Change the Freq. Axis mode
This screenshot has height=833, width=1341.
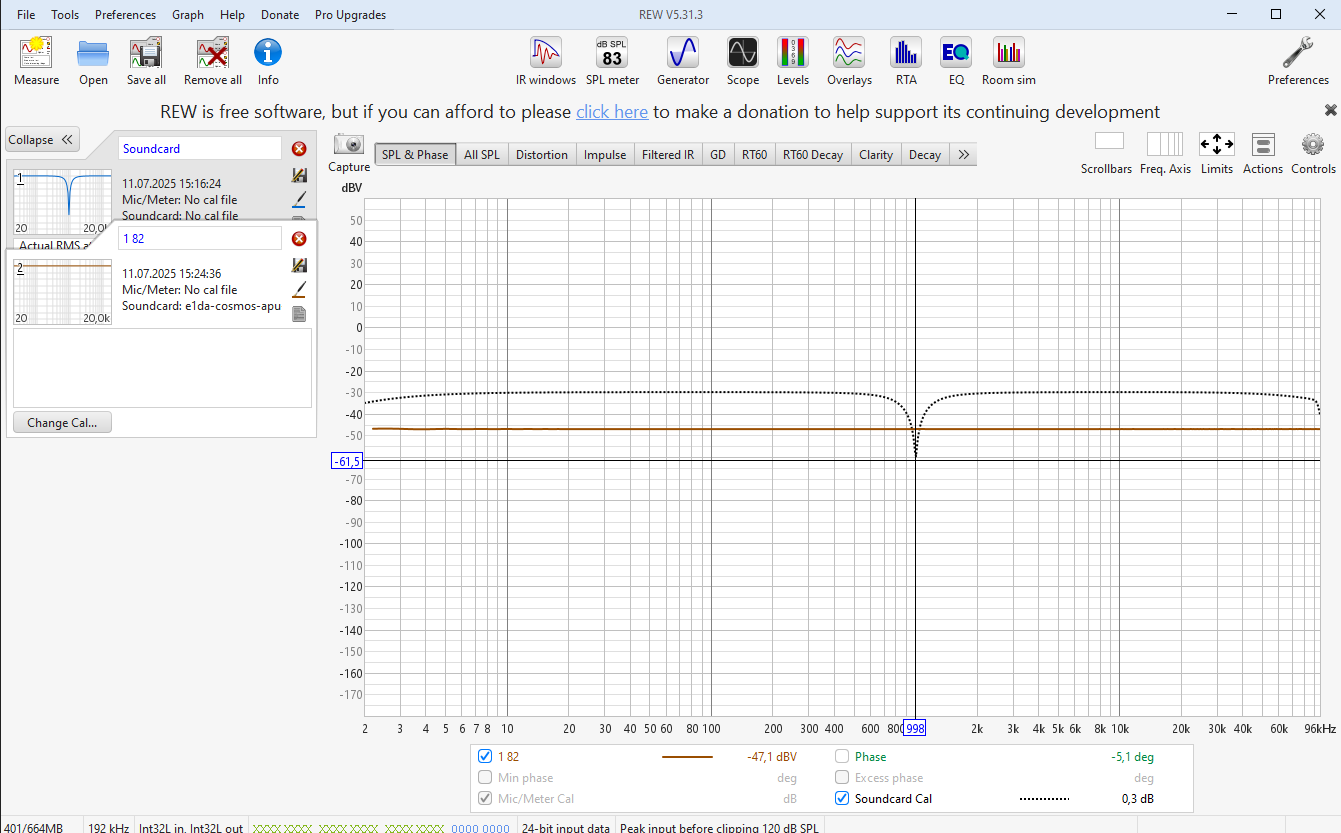pos(1165,153)
